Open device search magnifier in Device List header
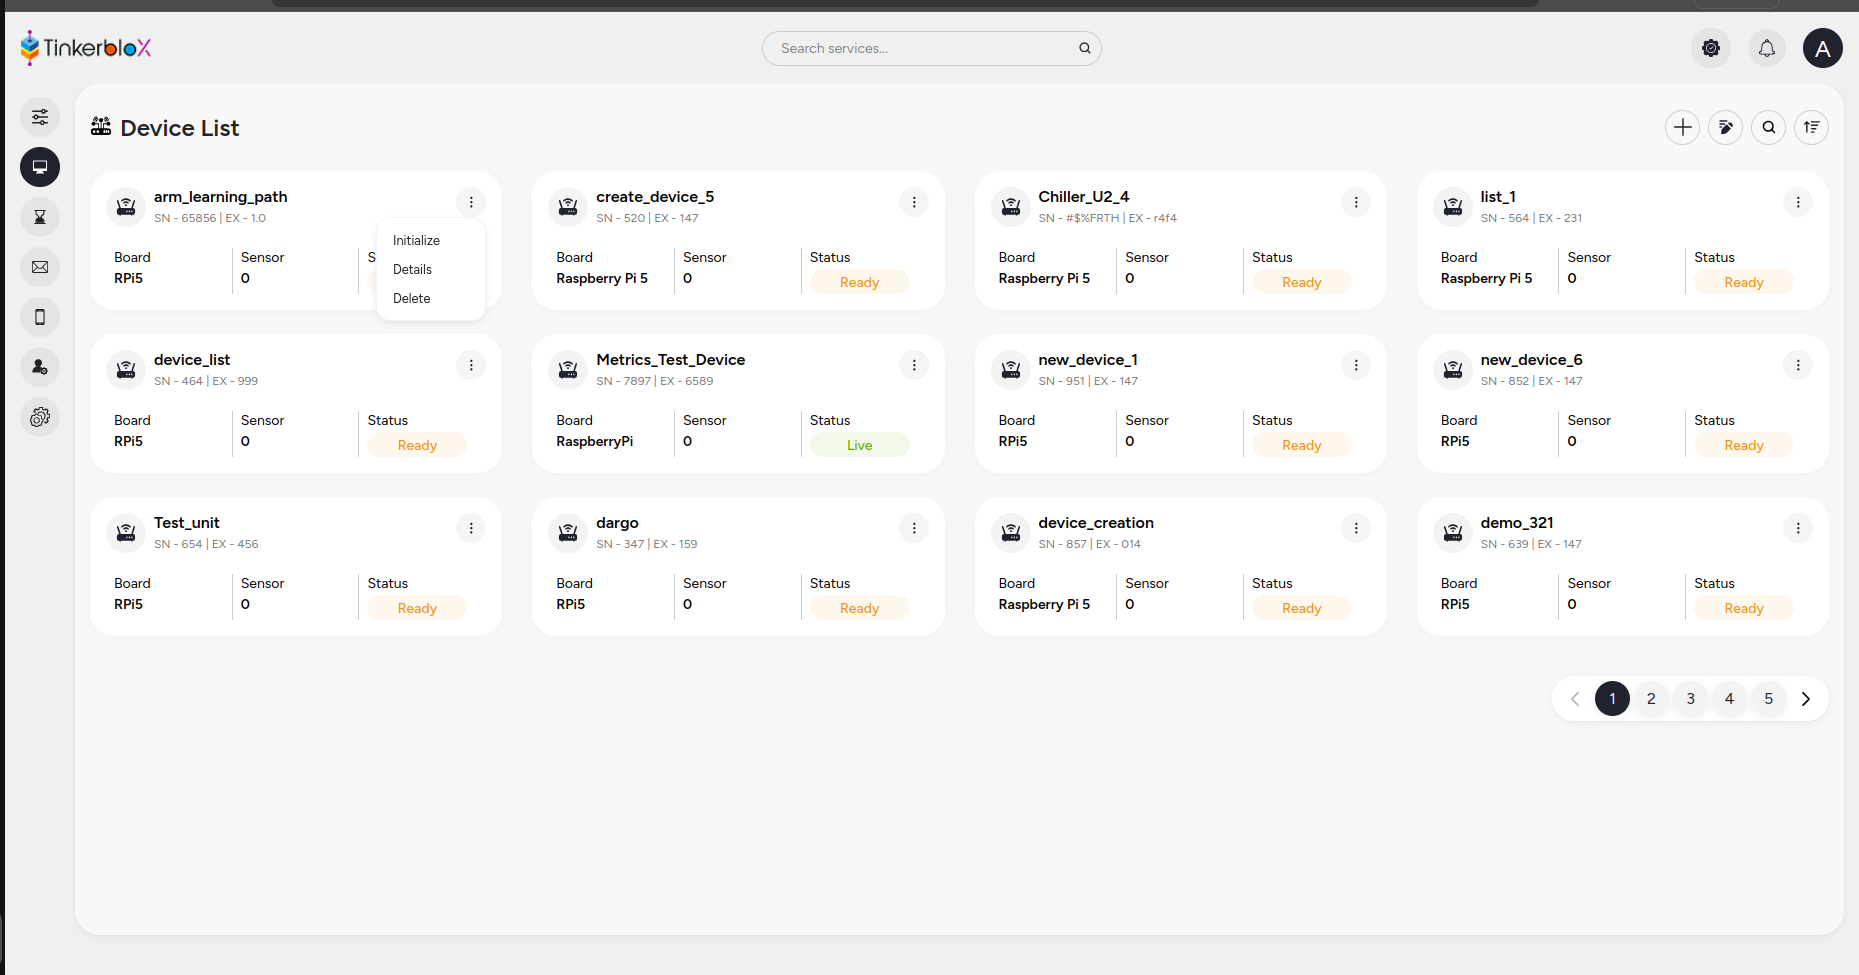 tap(1769, 127)
